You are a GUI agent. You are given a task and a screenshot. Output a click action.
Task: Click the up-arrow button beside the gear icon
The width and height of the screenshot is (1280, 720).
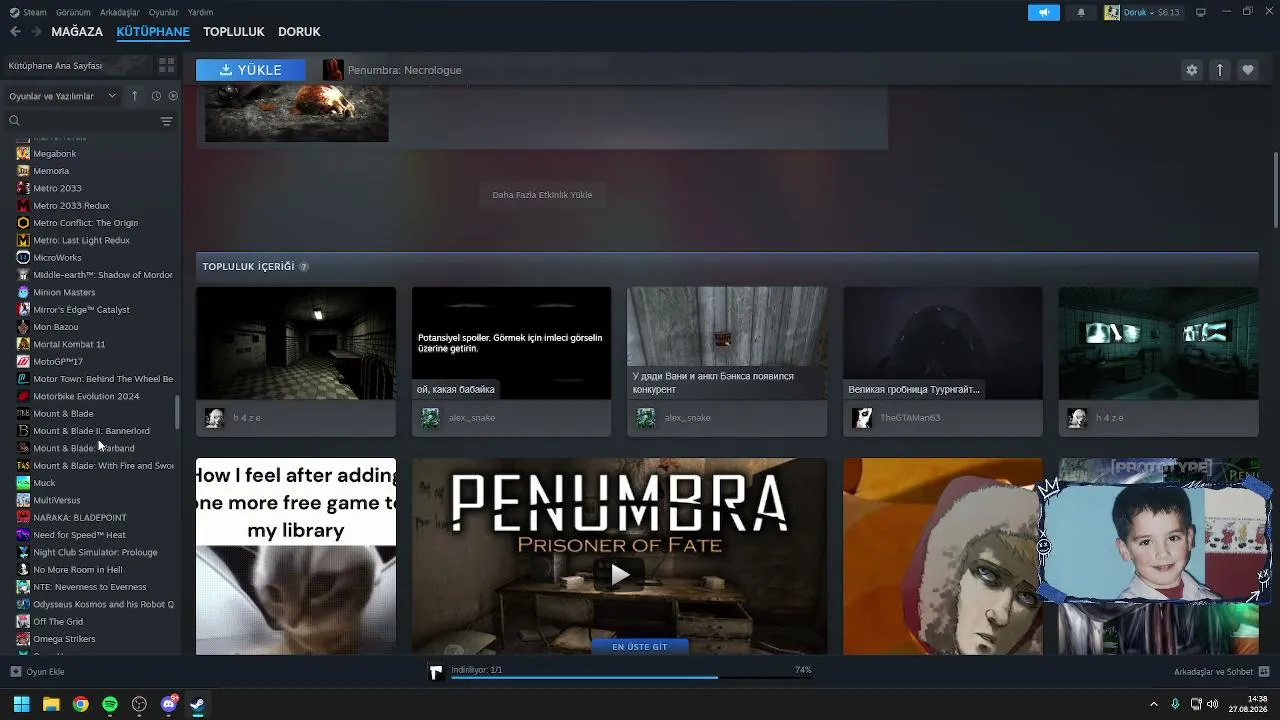pos(1220,70)
